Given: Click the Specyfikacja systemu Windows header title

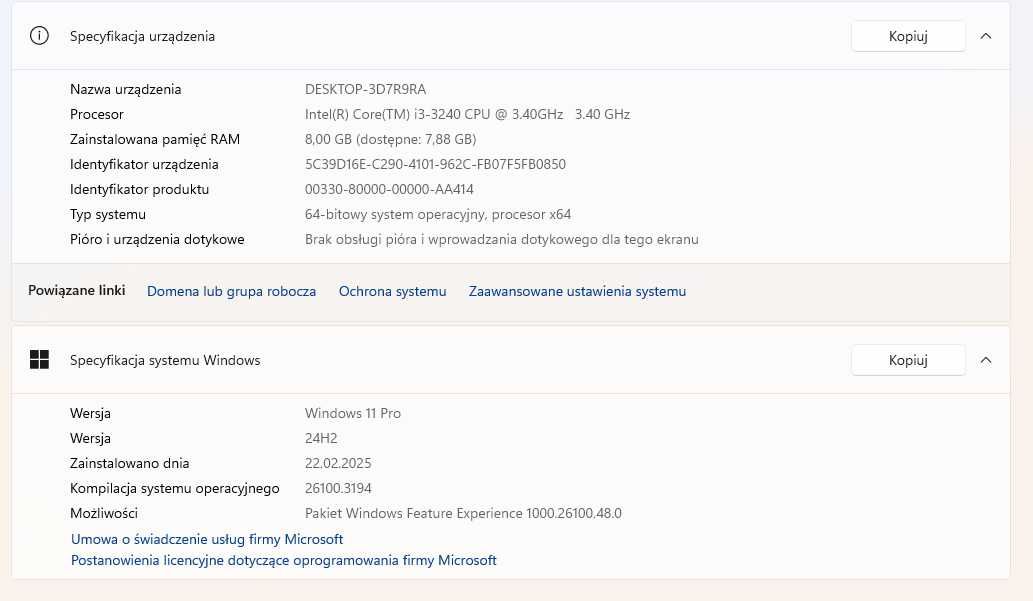Looking at the screenshot, I should [x=165, y=360].
